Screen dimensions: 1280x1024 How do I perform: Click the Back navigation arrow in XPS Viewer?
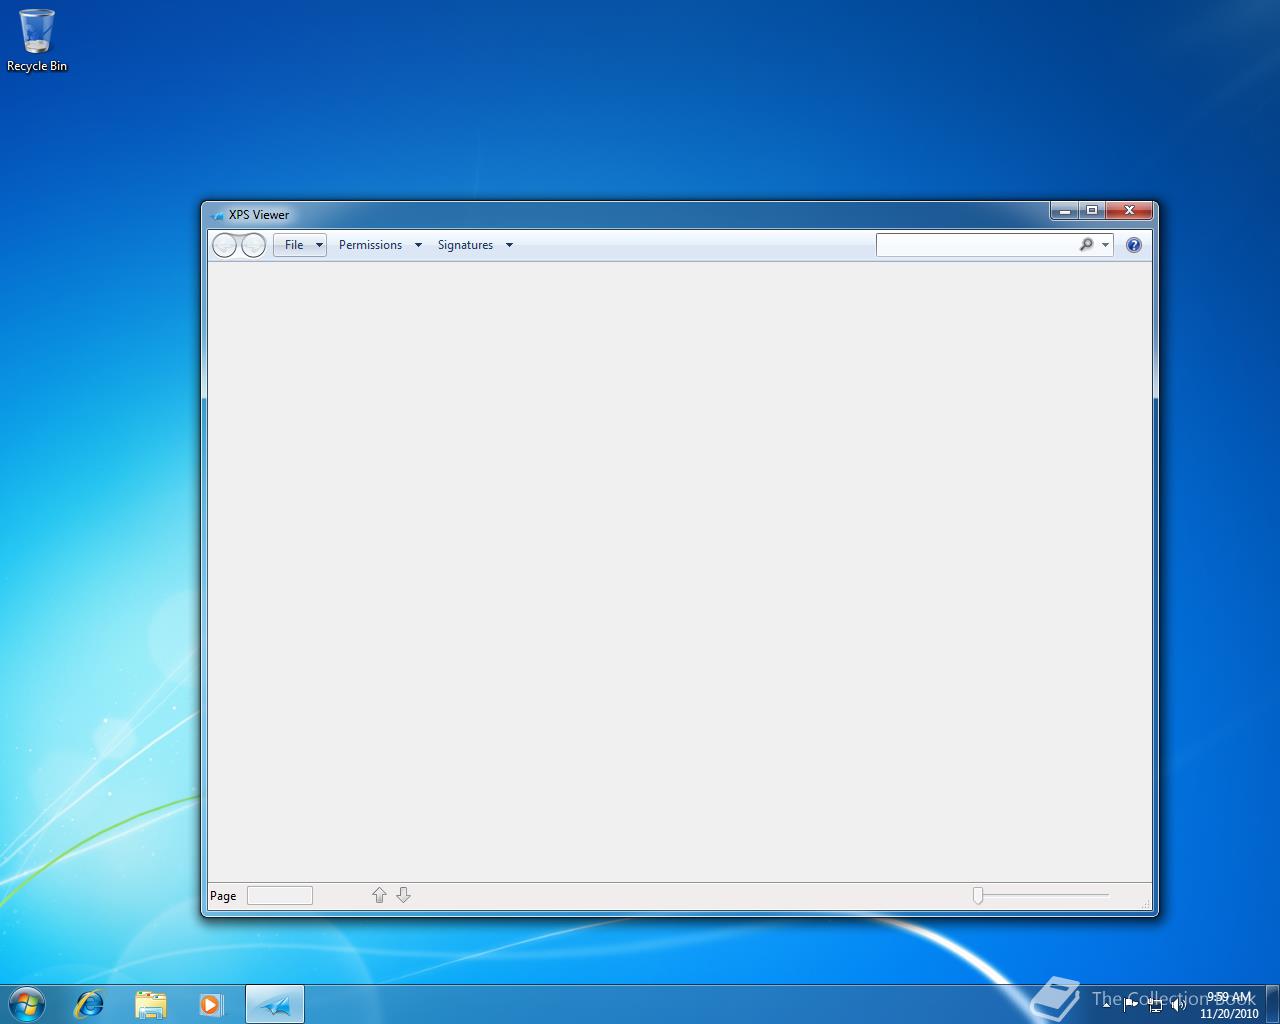[225, 245]
